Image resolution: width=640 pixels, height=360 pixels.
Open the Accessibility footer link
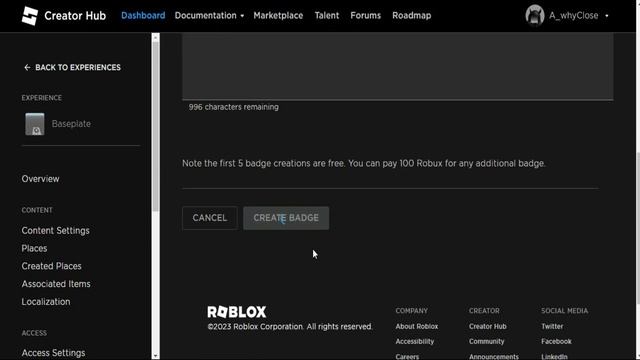pos(415,342)
